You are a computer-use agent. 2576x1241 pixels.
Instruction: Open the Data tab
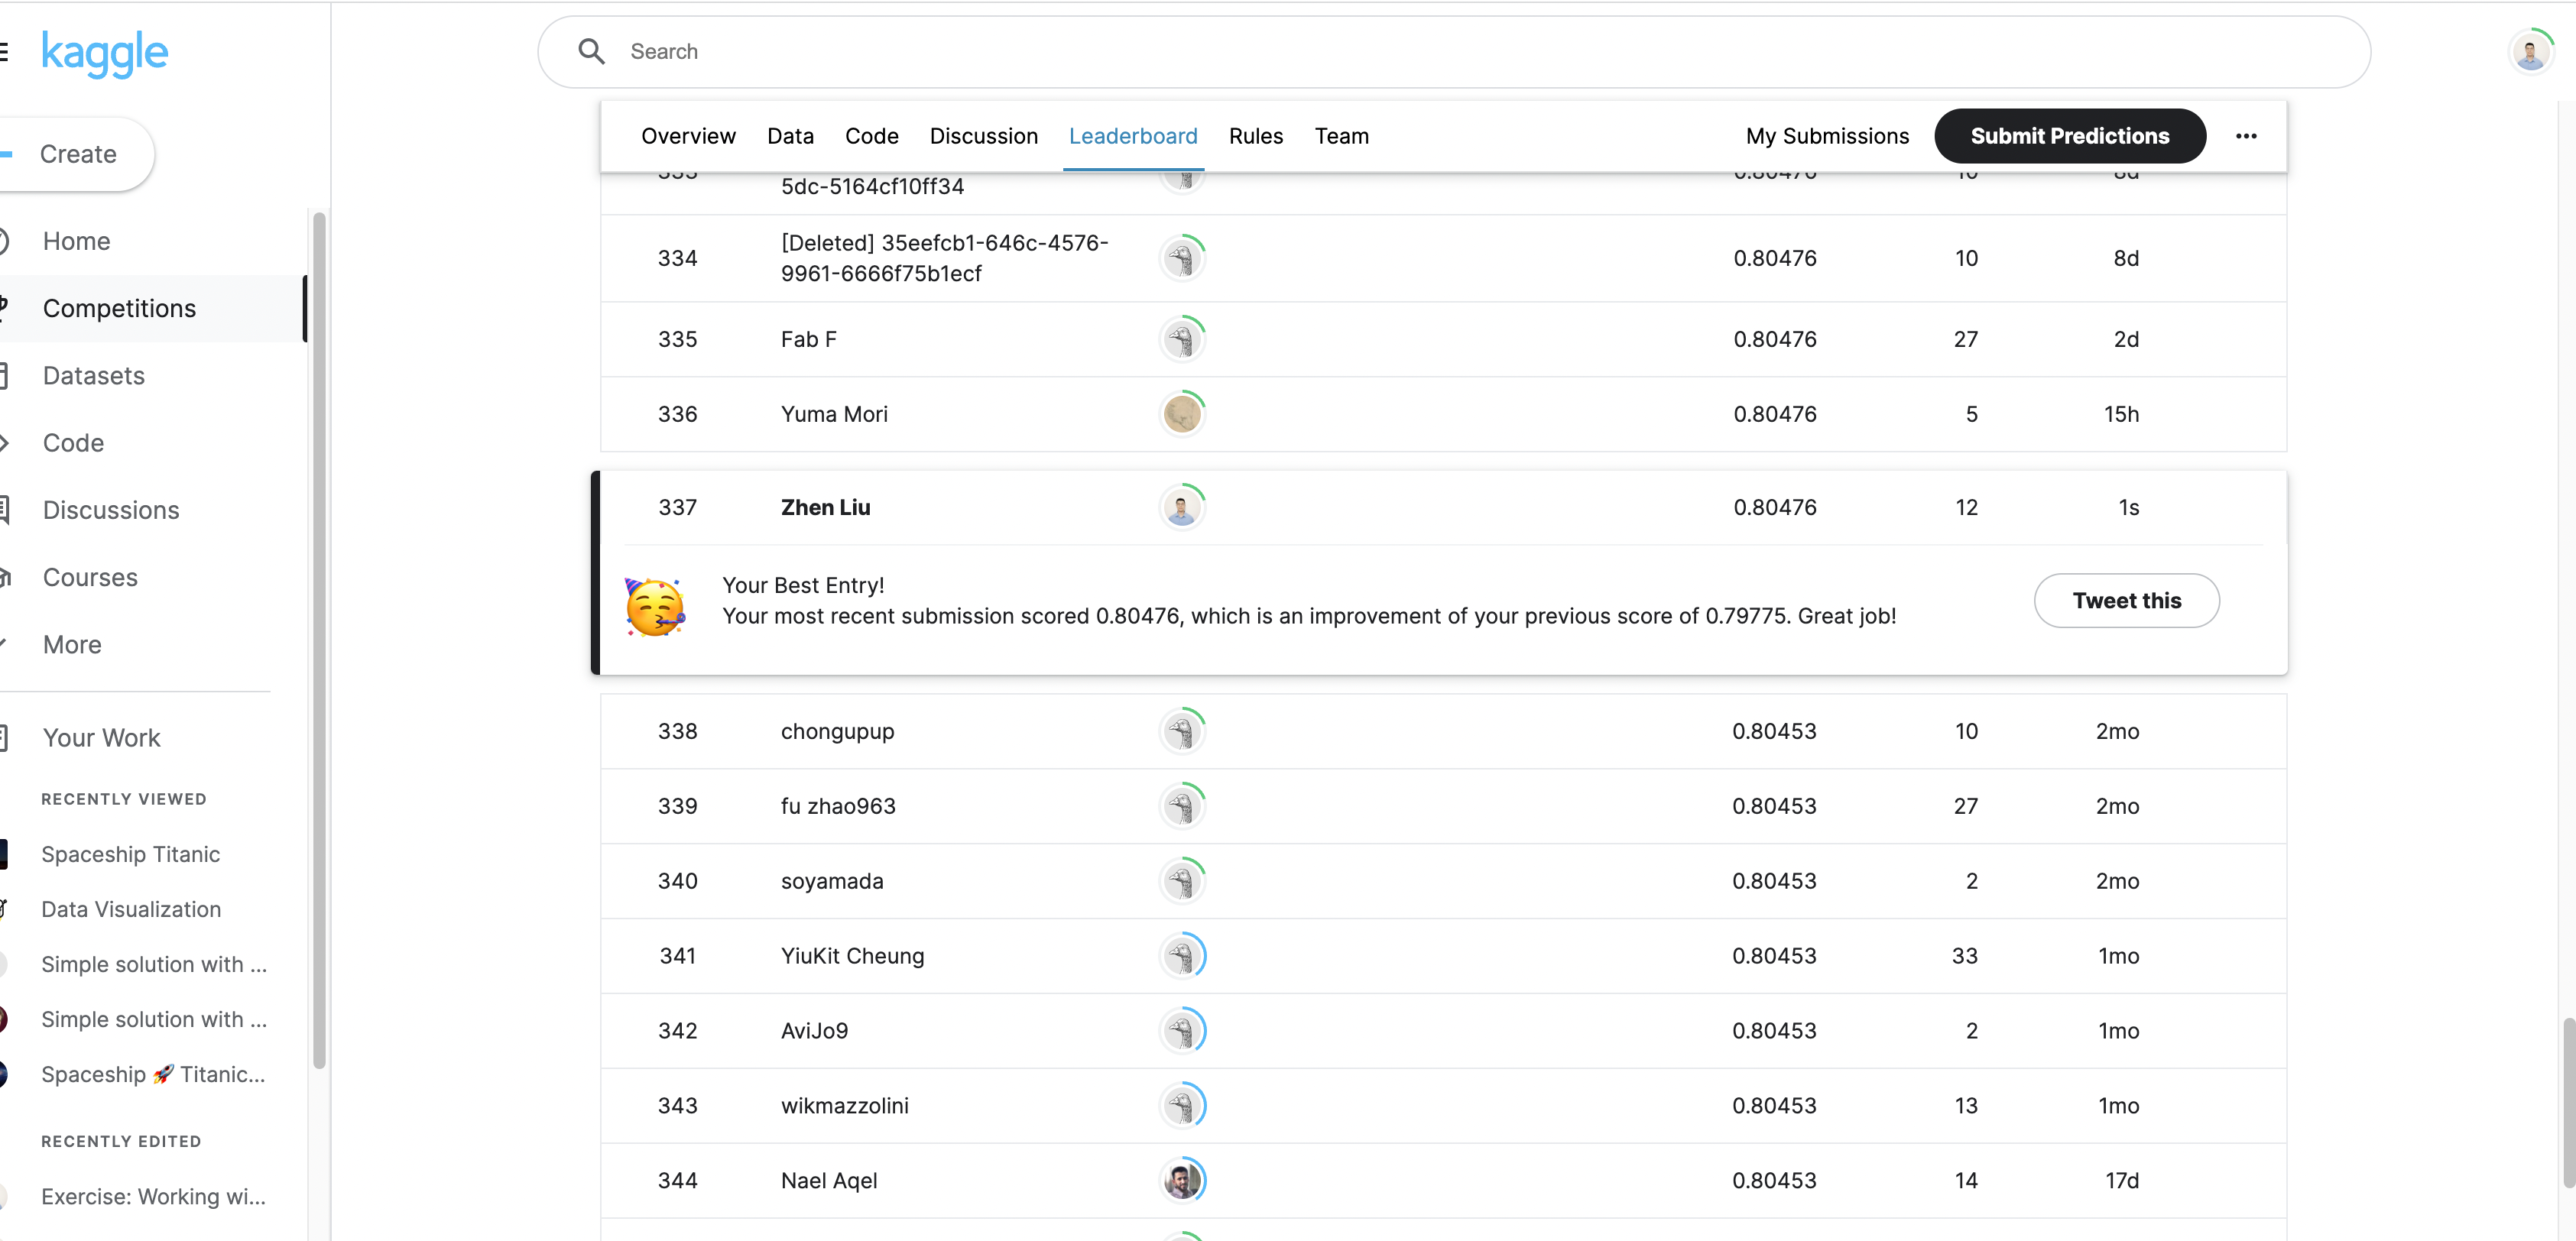[x=790, y=136]
